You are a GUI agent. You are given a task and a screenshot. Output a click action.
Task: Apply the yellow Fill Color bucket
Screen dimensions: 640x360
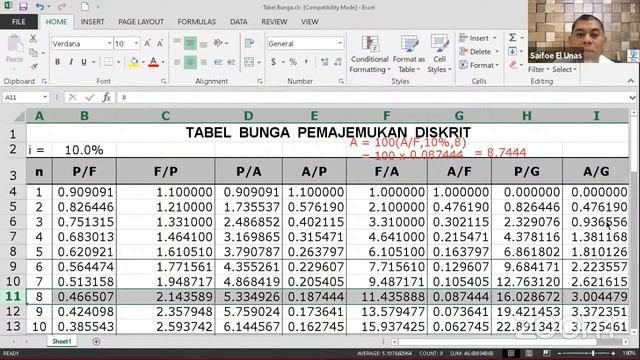tap(134, 62)
